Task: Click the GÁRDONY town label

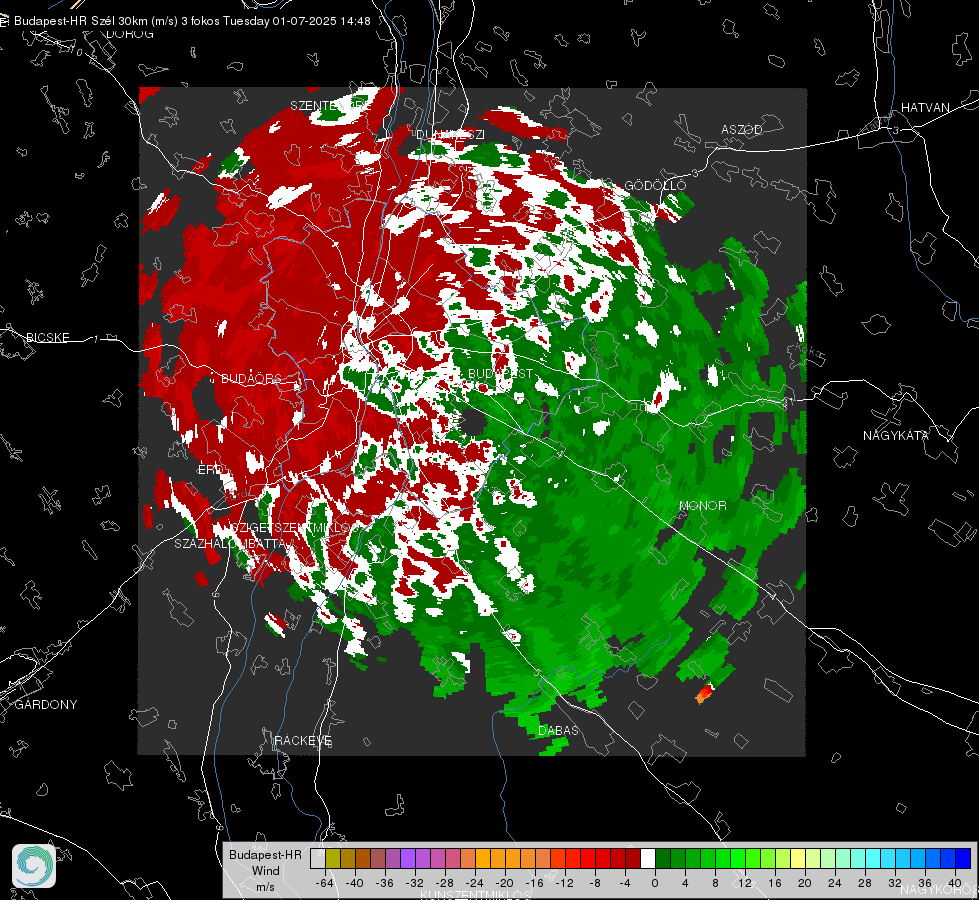Action: click(x=46, y=705)
